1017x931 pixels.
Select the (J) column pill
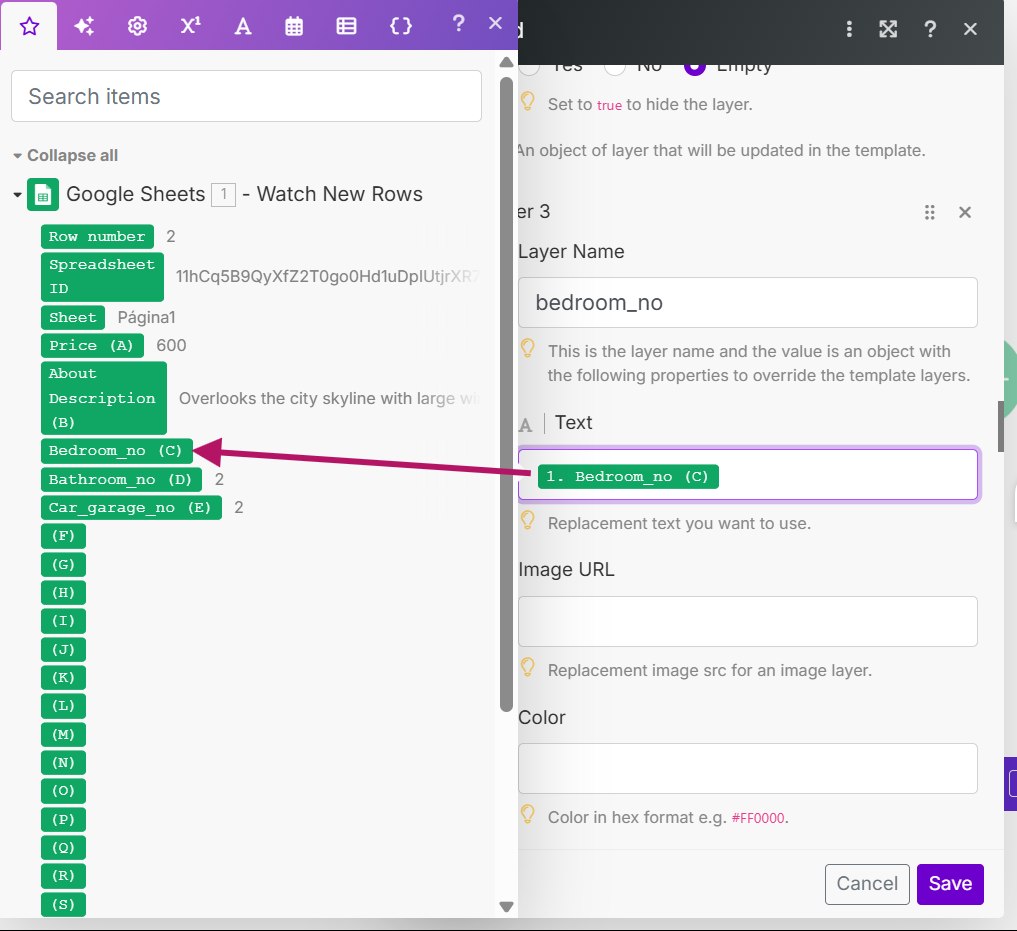(x=63, y=649)
